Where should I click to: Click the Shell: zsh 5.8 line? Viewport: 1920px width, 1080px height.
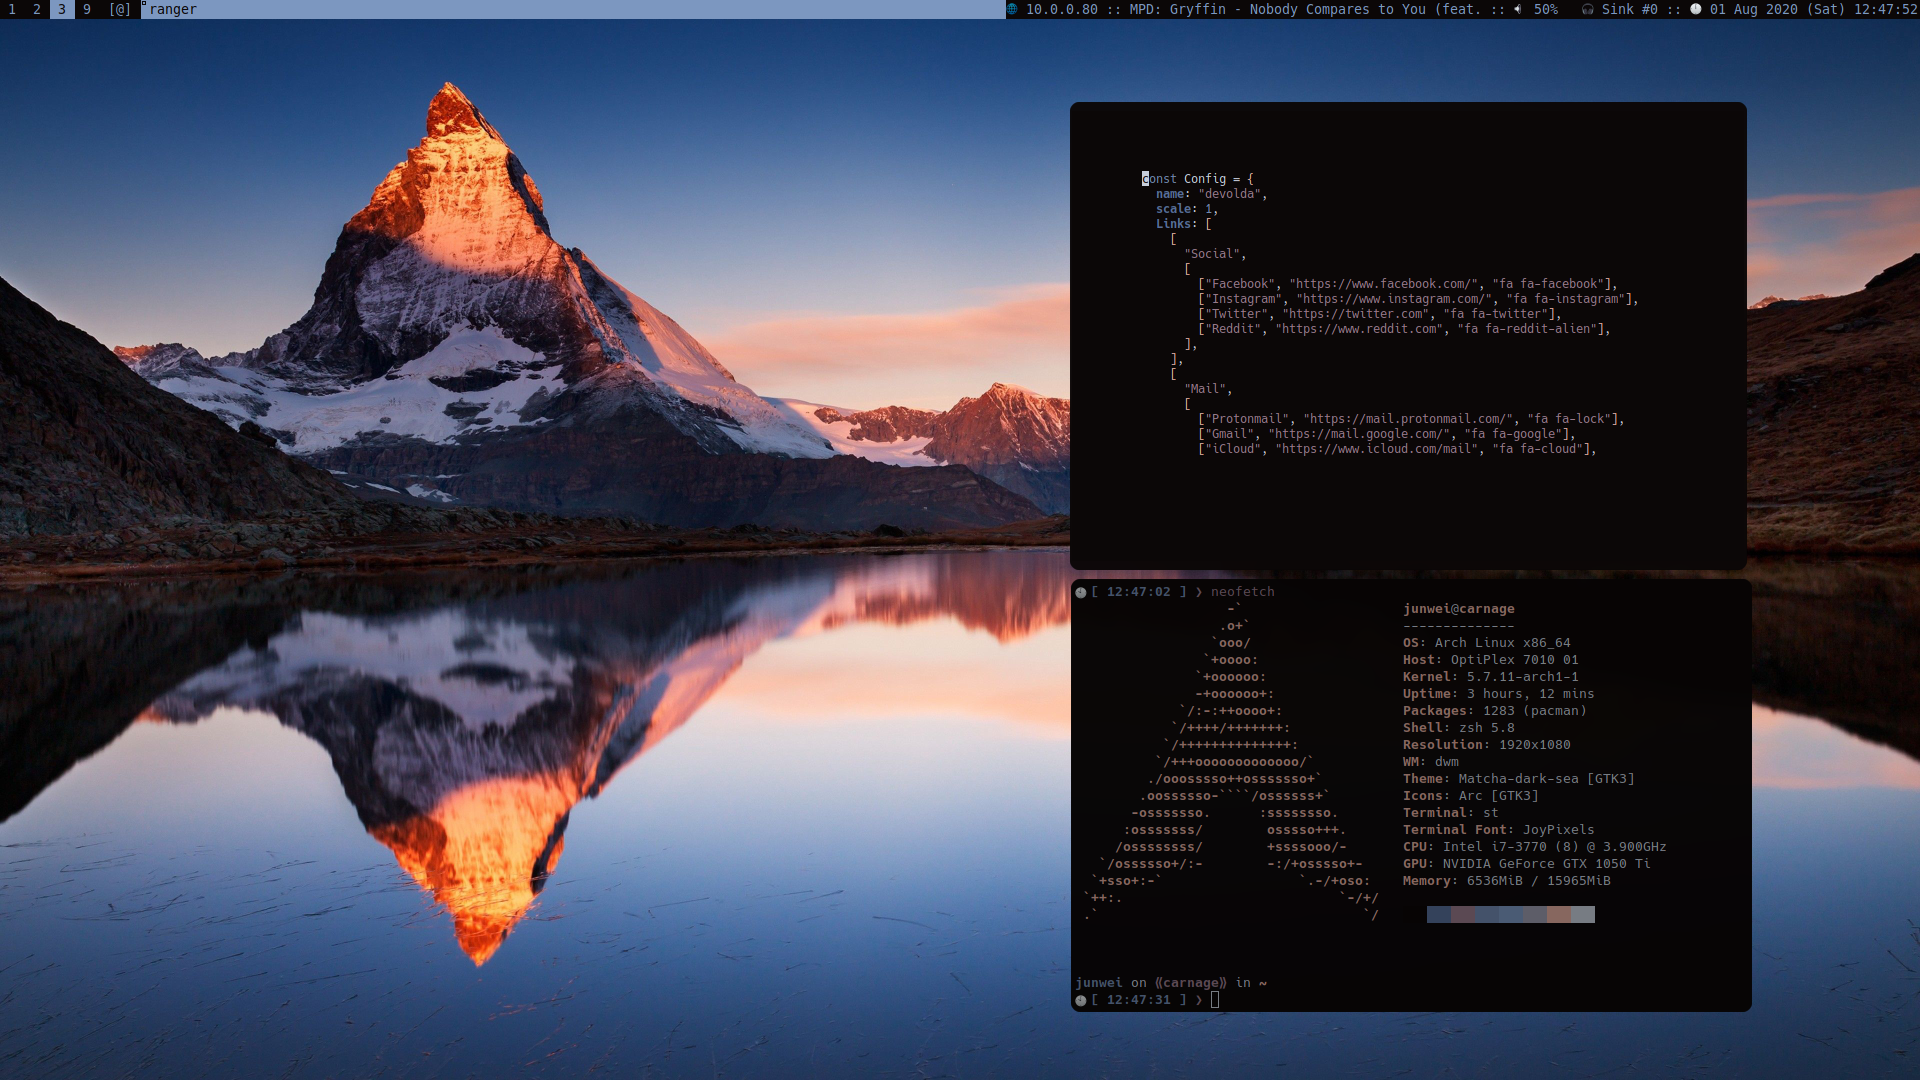(1458, 728)
